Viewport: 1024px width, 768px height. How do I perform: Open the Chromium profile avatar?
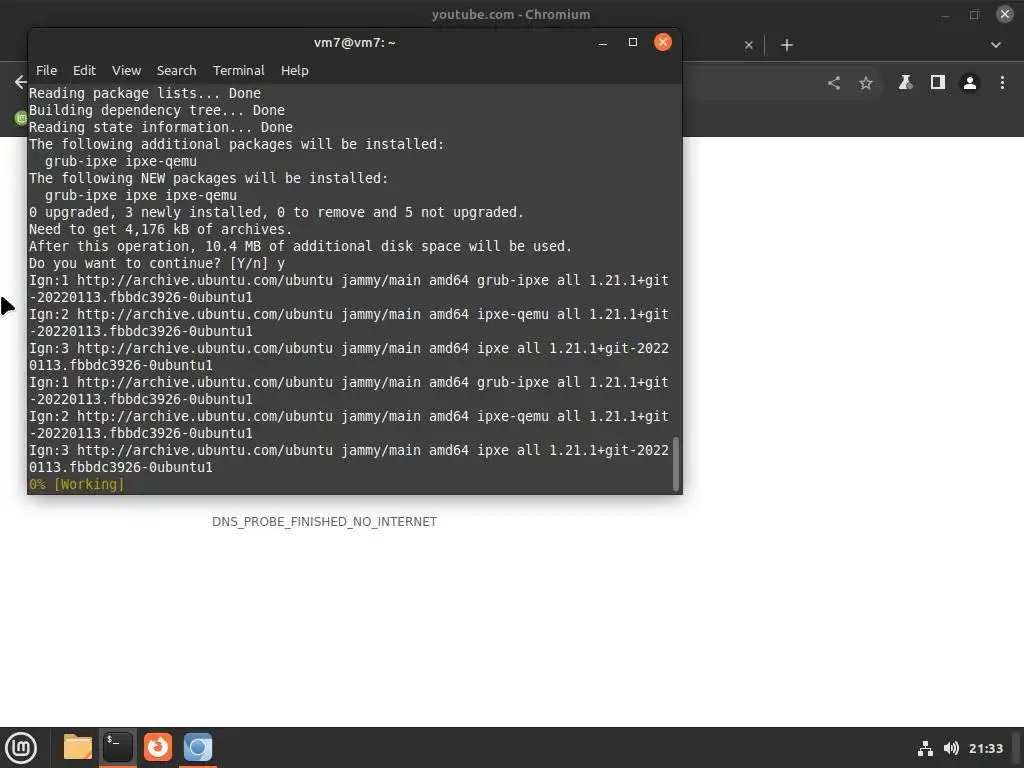click(x=970, y=83)
